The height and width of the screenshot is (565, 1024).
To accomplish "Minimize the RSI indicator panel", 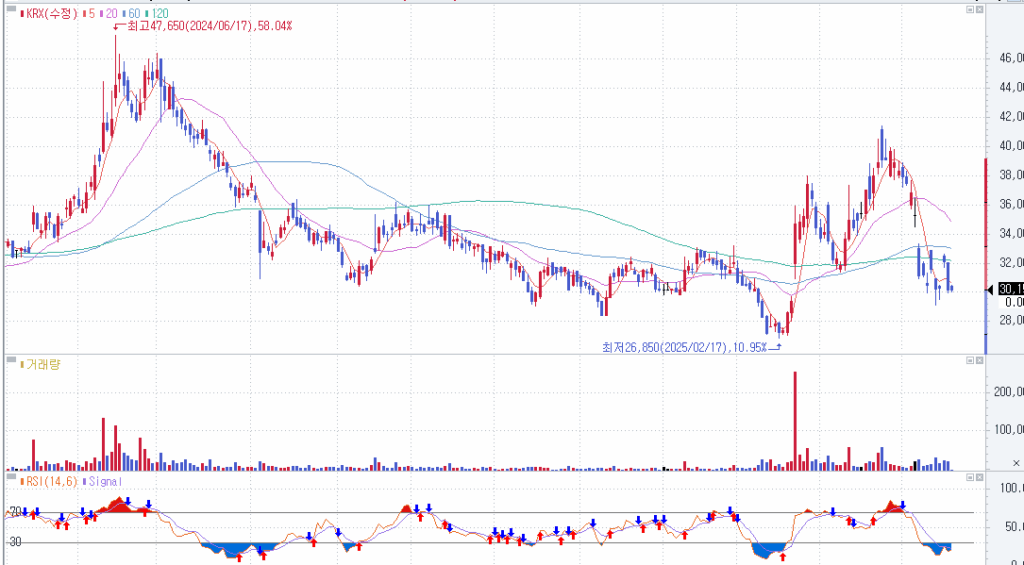I will click(968, 477).
